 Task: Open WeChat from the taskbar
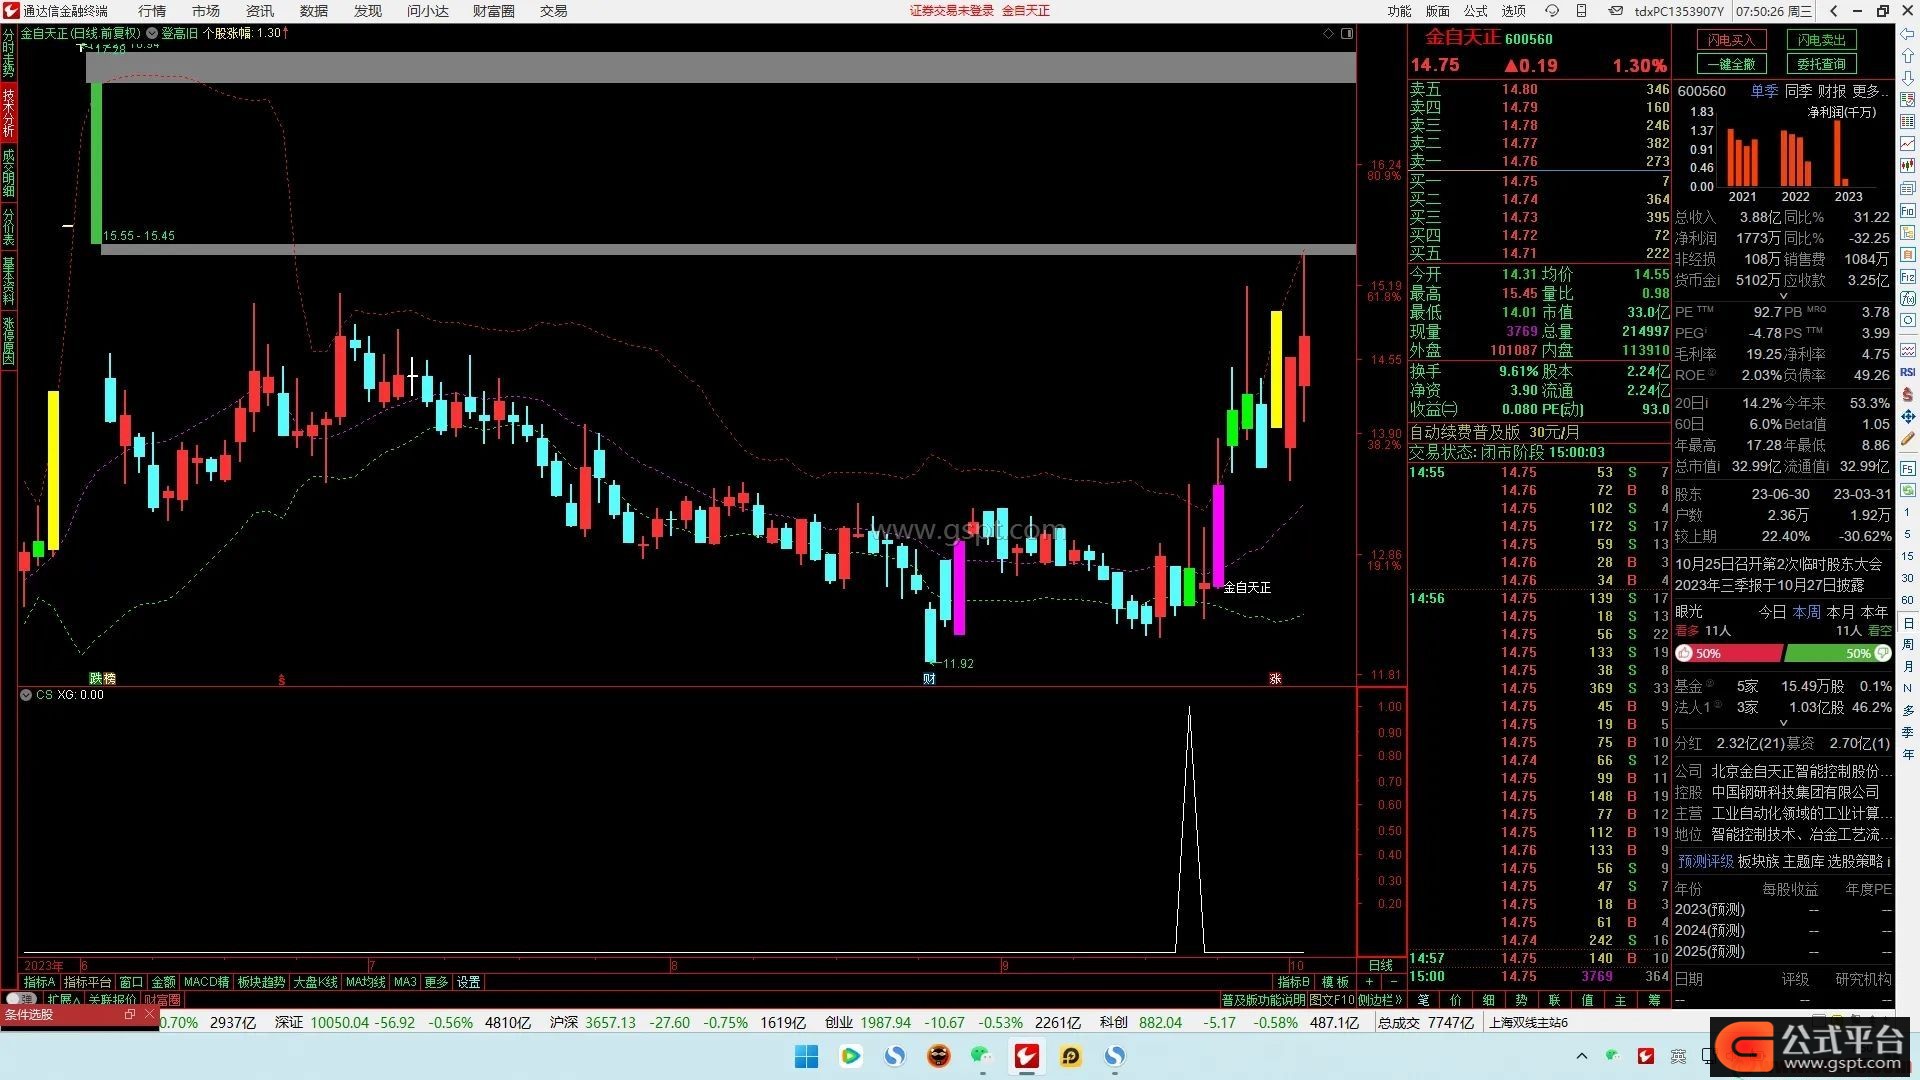tap(980, 1056)
